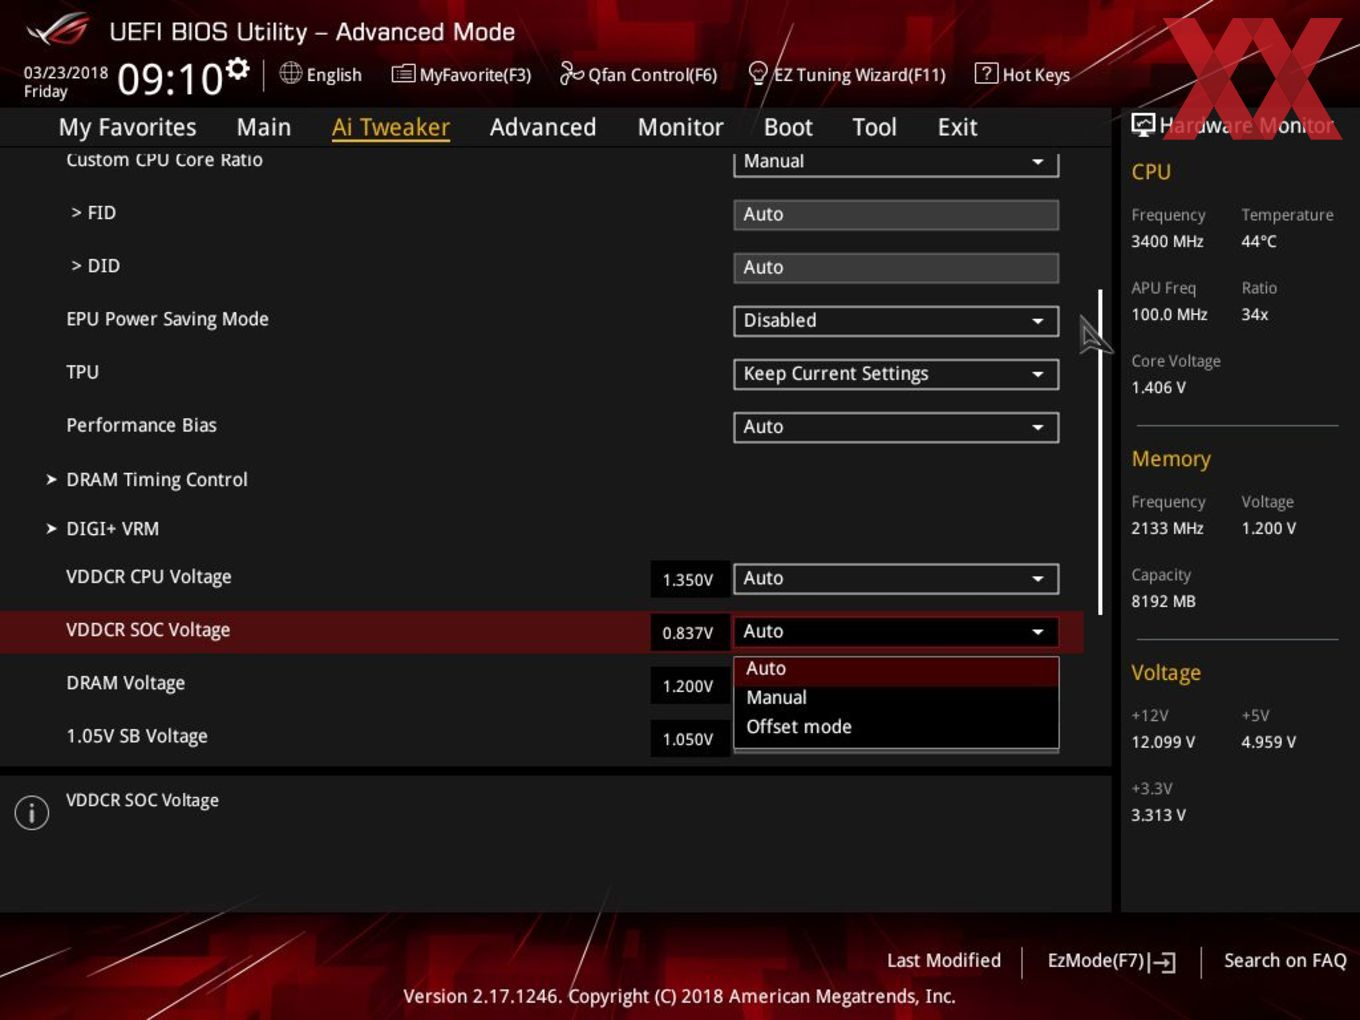Select VDDCR CPU Voltage row label
This screenshot has width=1360, height=1020.
[x=149, y=577]
